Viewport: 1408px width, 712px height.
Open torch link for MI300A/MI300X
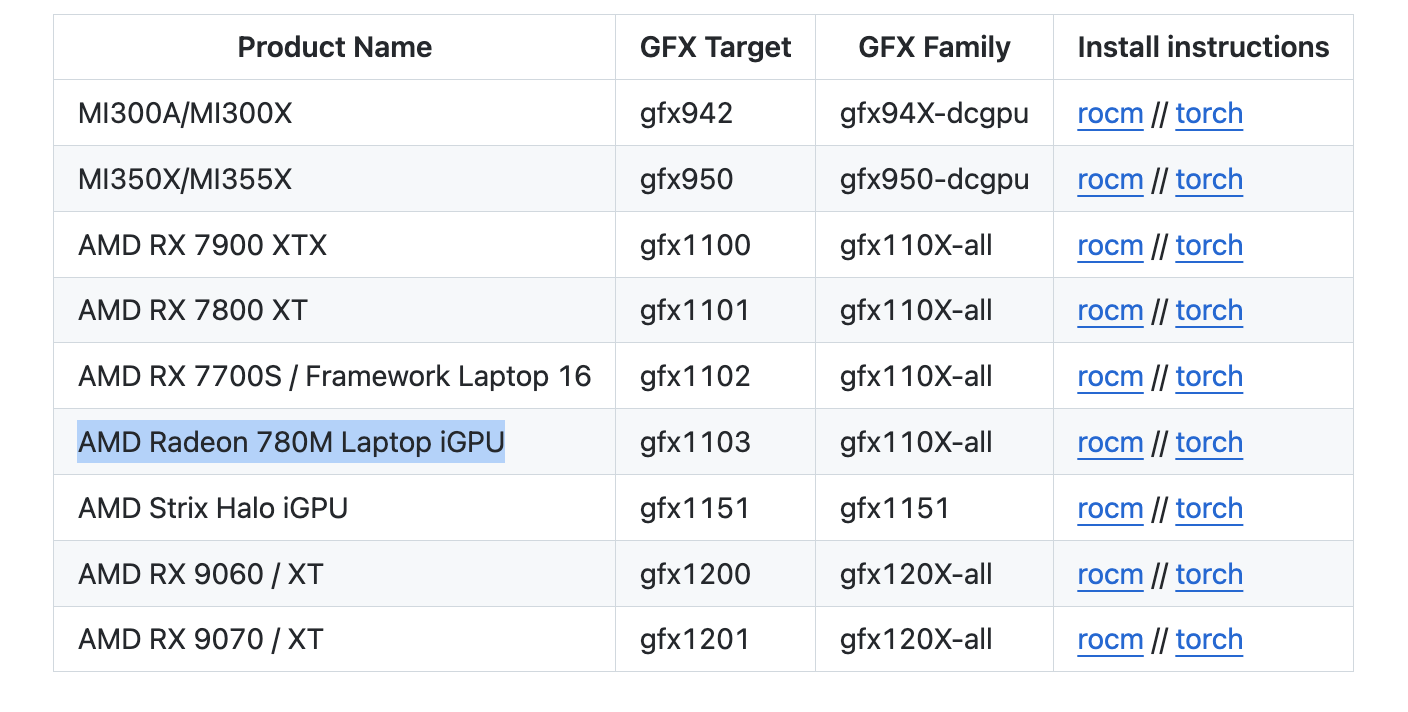[1209, 114]
